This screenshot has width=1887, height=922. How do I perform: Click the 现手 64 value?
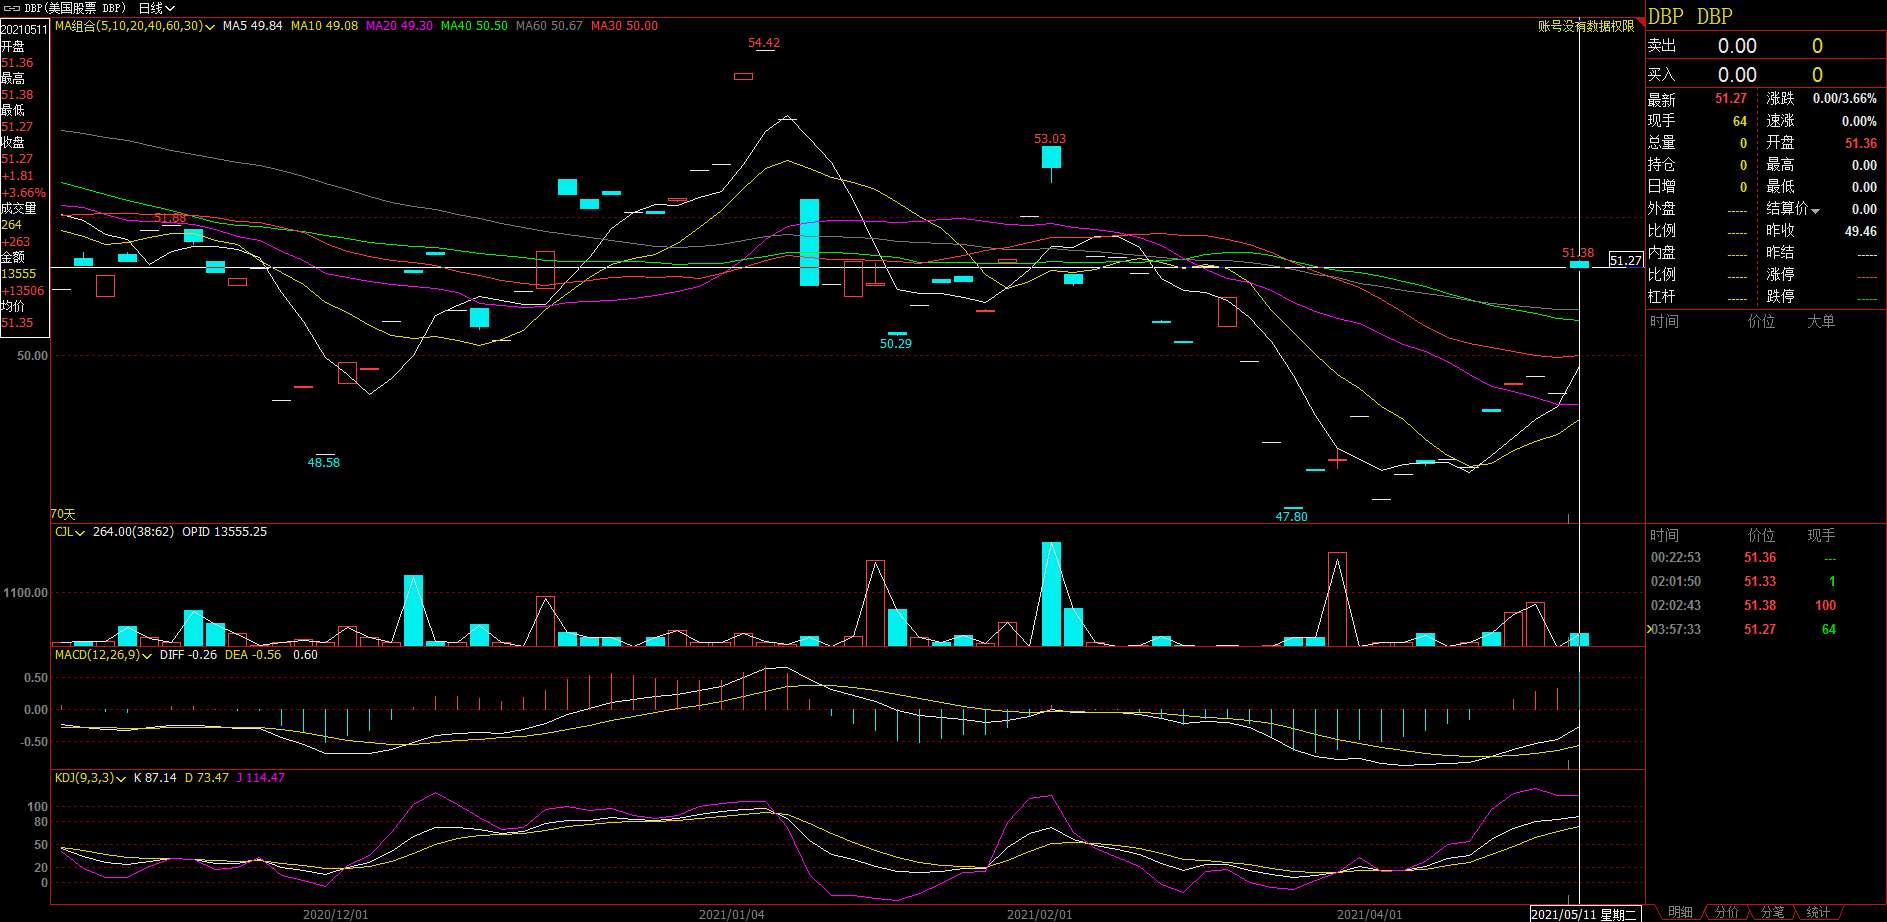point(1739,121)
